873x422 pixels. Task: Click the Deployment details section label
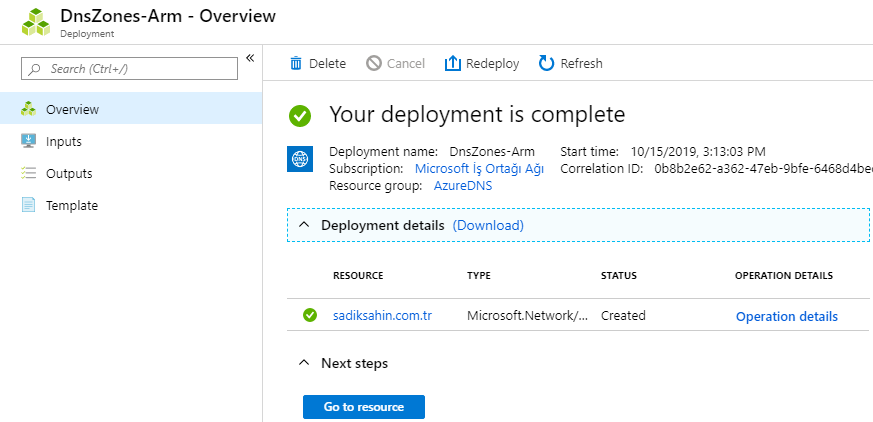(x=383, y=225)
